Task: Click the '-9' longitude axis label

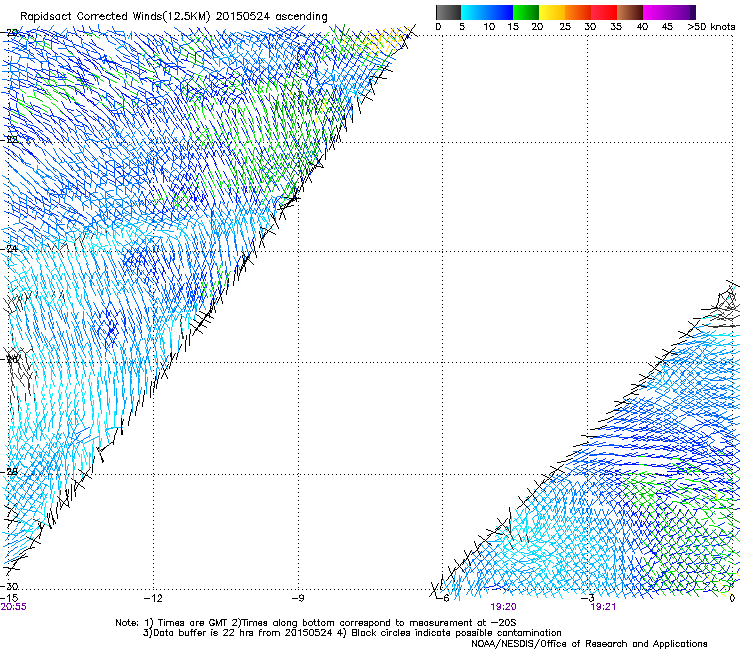Action: (x=298, y=598)
